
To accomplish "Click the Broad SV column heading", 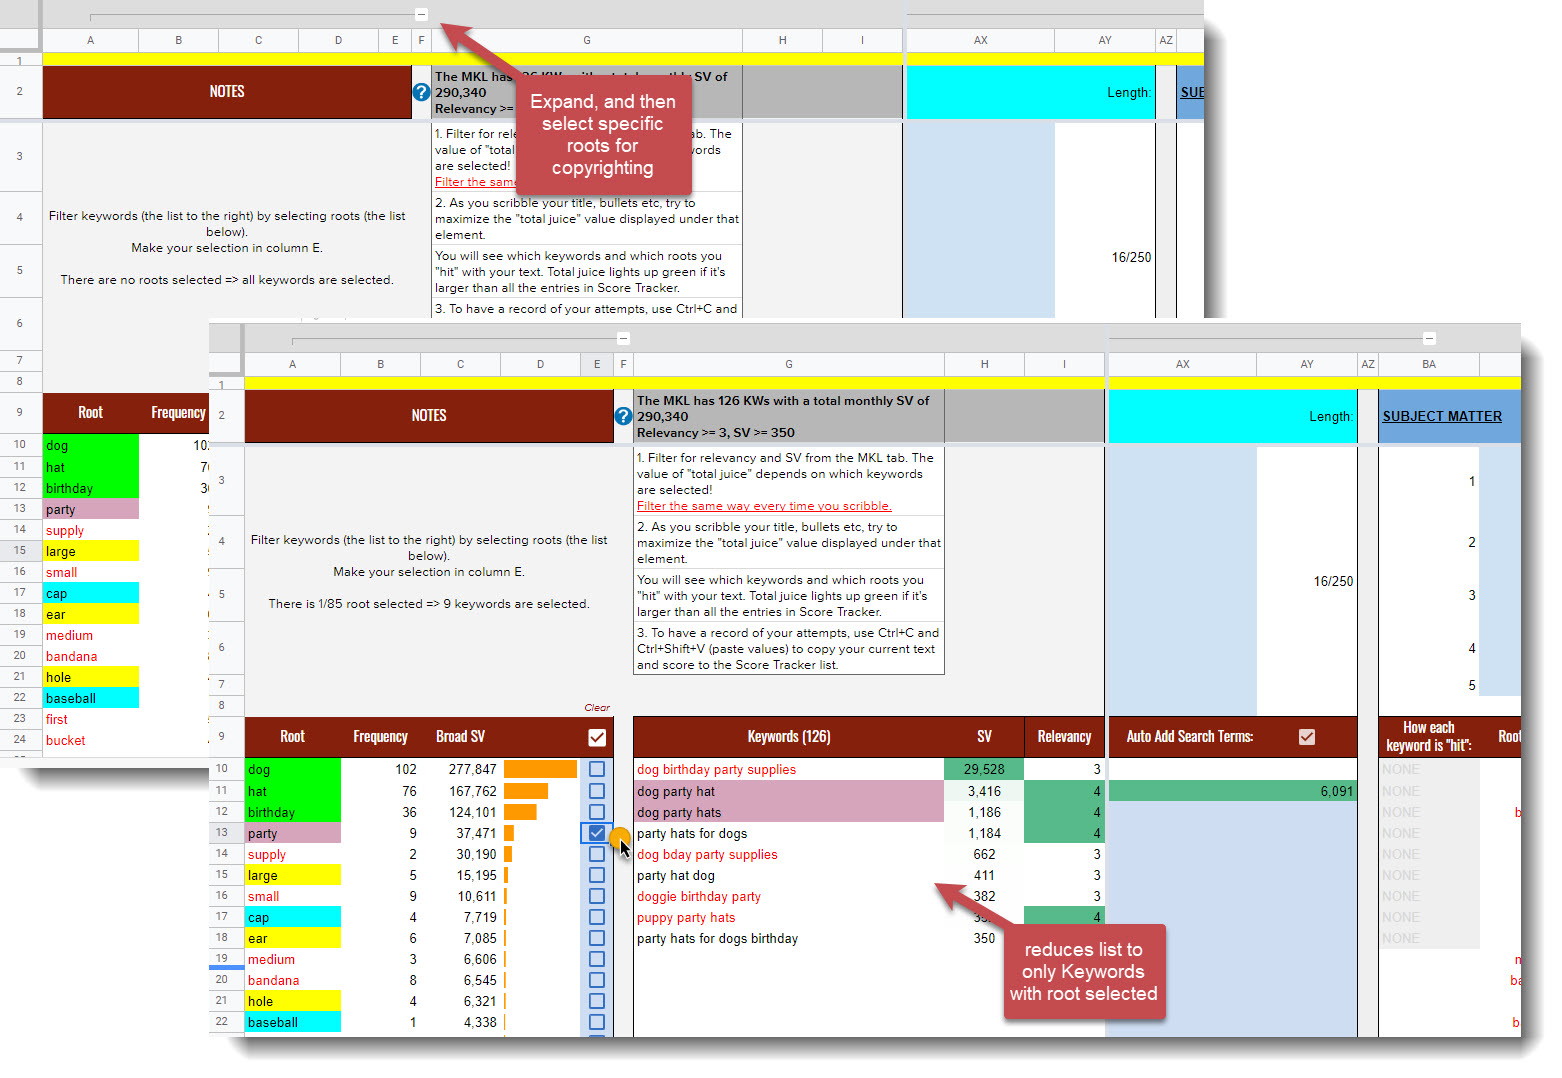I will (460, 737).
